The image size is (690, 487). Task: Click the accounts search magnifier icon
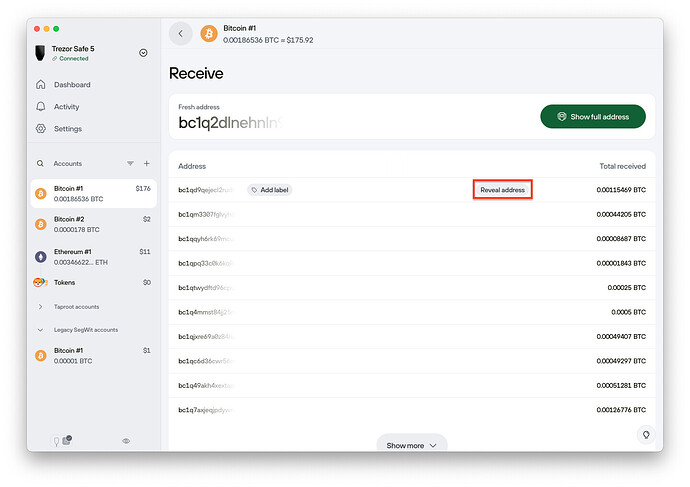[40, 163]
